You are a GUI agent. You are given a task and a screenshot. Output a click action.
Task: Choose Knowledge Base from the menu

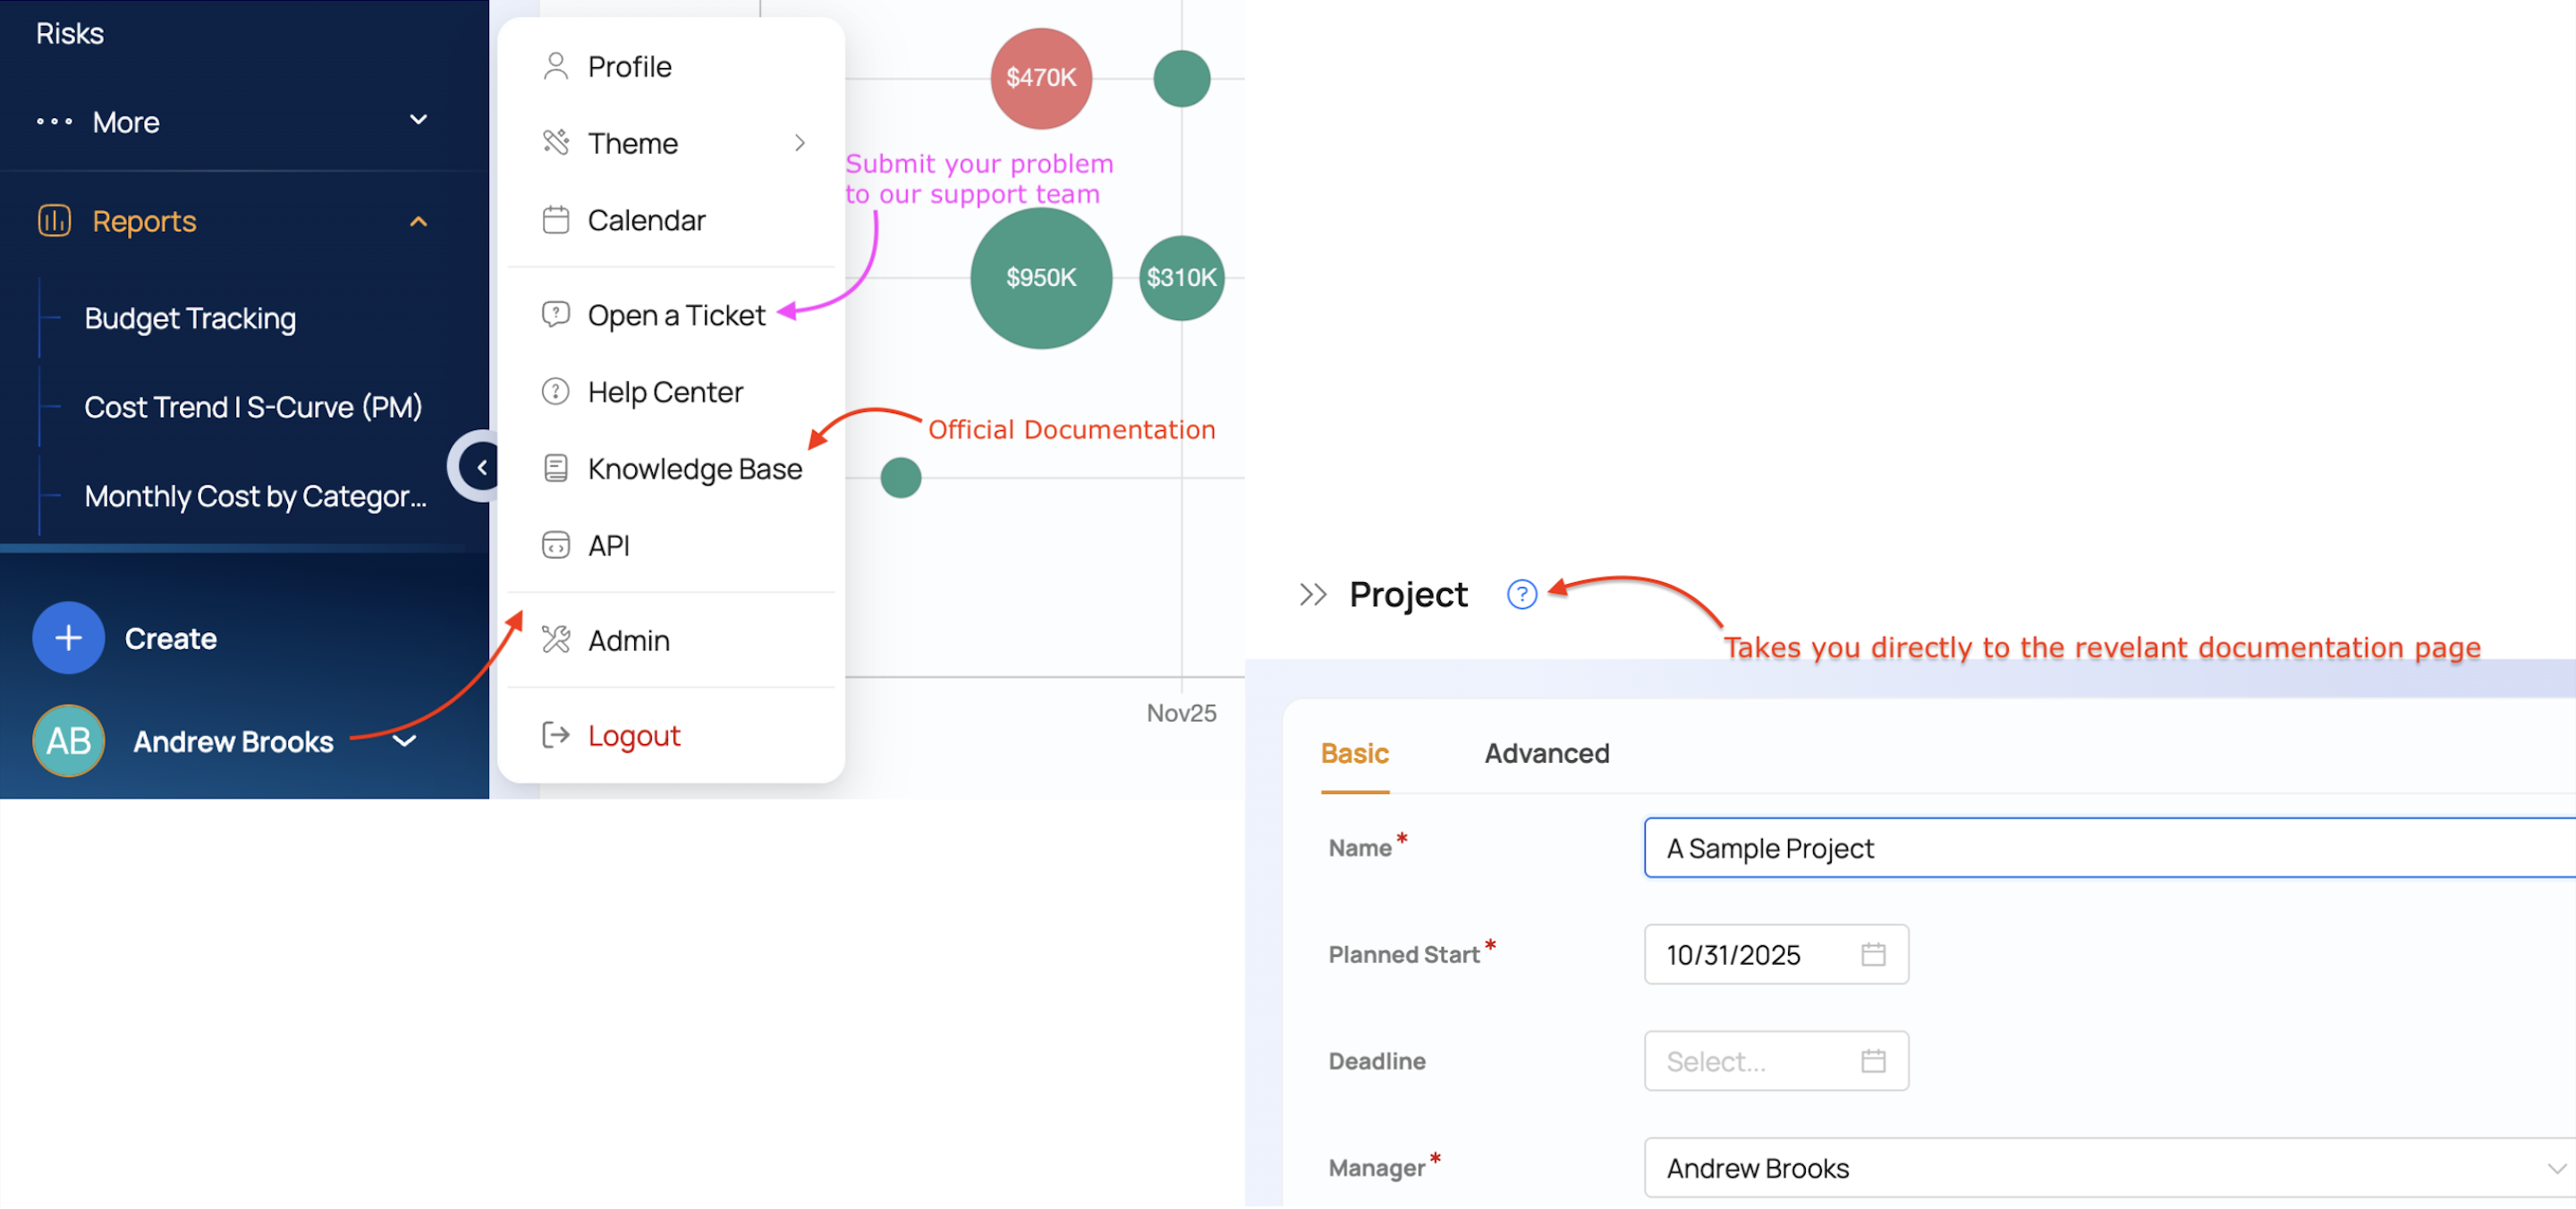tap(694, 469)
